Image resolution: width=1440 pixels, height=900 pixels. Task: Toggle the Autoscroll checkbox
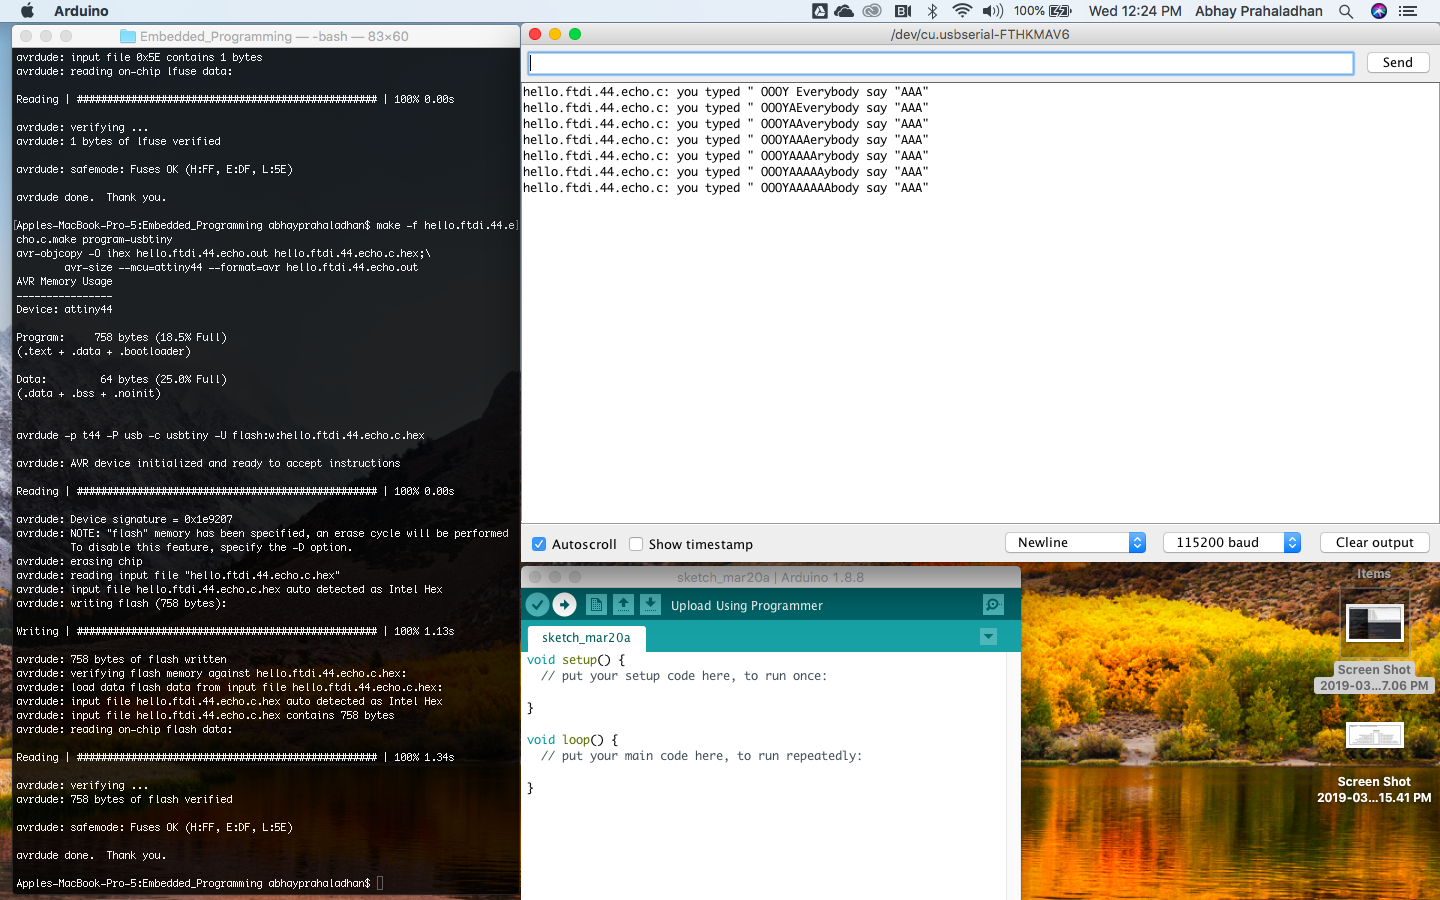tap(539, 544)
